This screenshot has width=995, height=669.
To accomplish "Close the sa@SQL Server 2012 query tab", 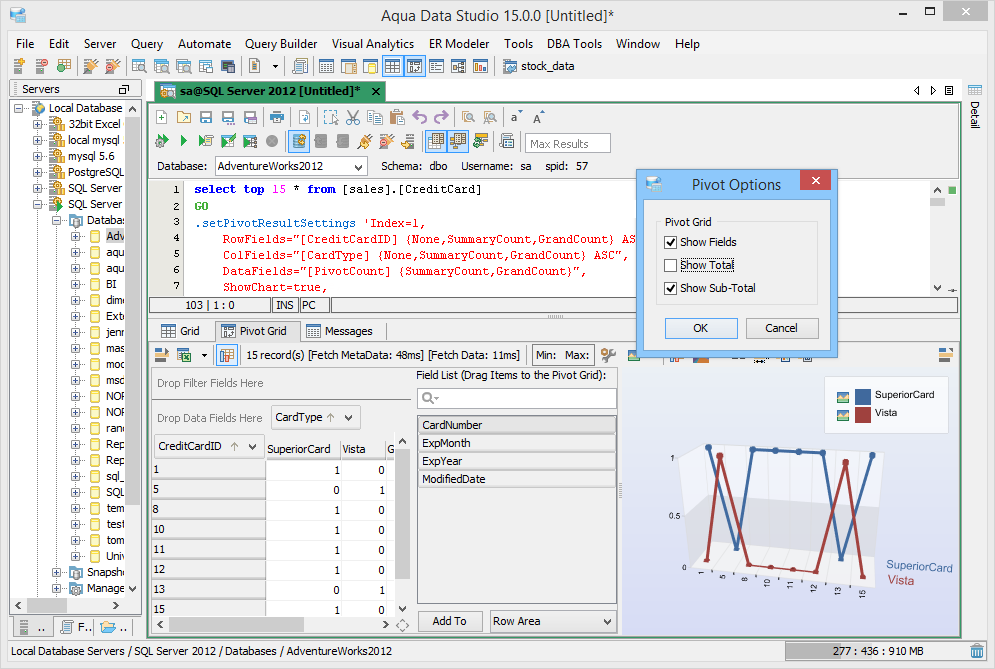I will pyautogui.click(x=376, y=91).
